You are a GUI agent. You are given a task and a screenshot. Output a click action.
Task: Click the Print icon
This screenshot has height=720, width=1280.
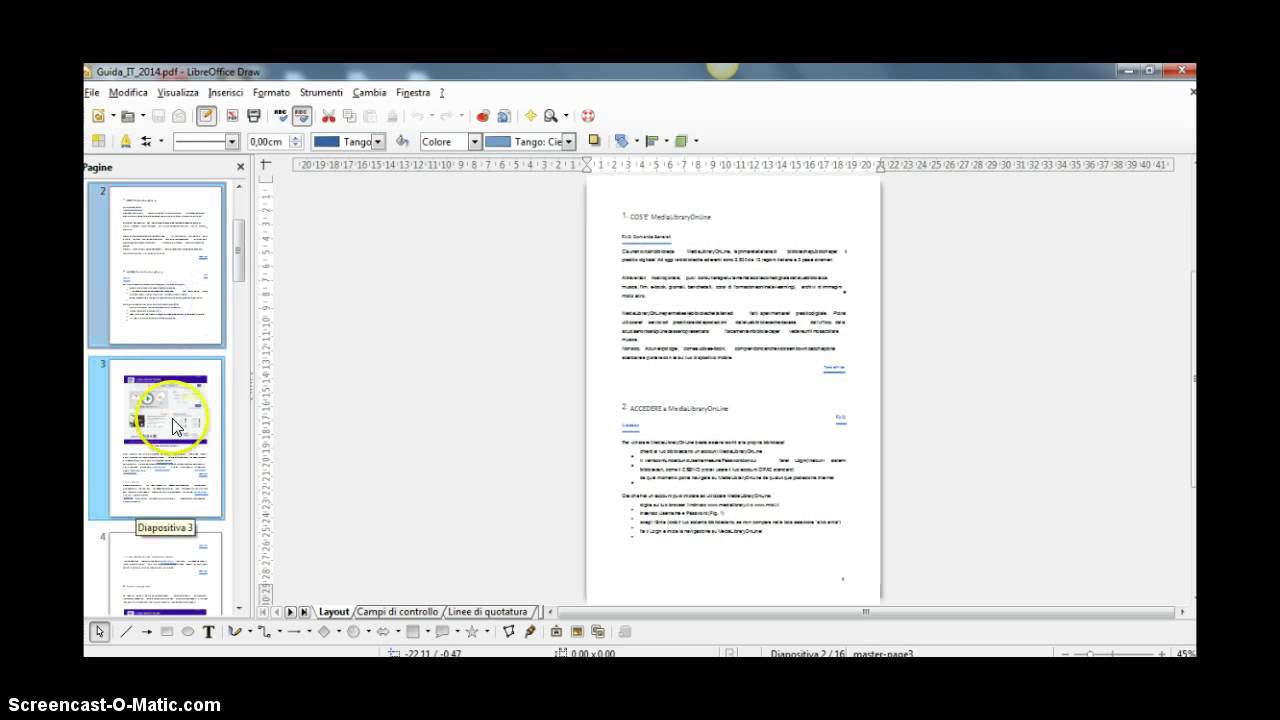pos(254,116)
